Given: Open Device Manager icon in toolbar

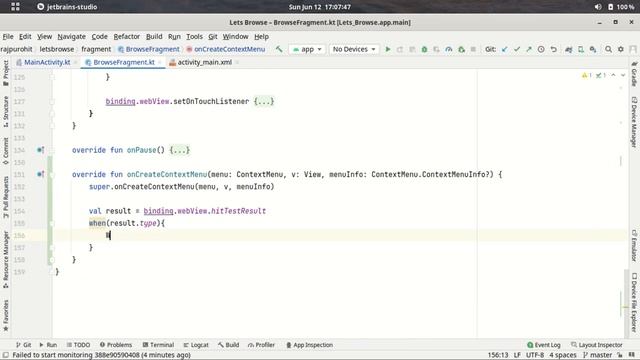Looking at the screenshot, I should point(581,49).
